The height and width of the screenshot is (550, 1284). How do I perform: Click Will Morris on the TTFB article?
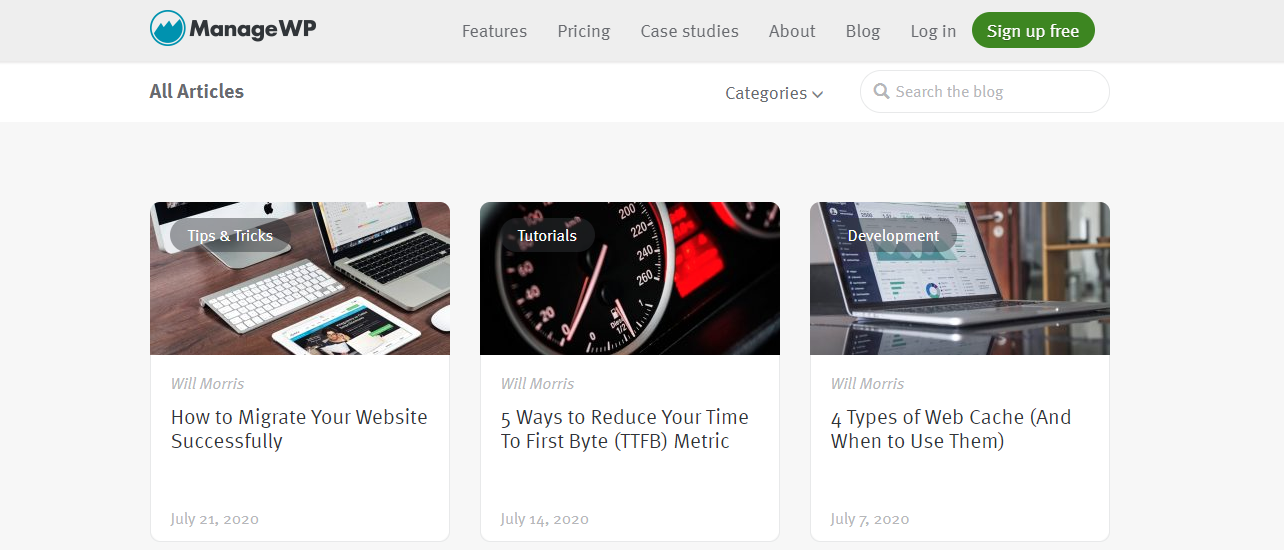pos(537,384)
